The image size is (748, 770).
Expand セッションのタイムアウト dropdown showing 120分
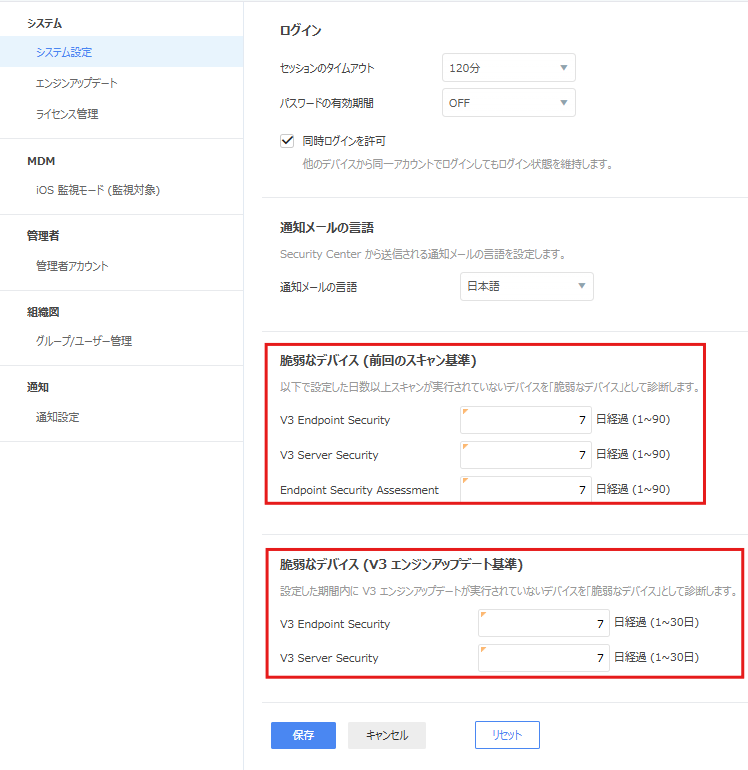coord(509,68)
